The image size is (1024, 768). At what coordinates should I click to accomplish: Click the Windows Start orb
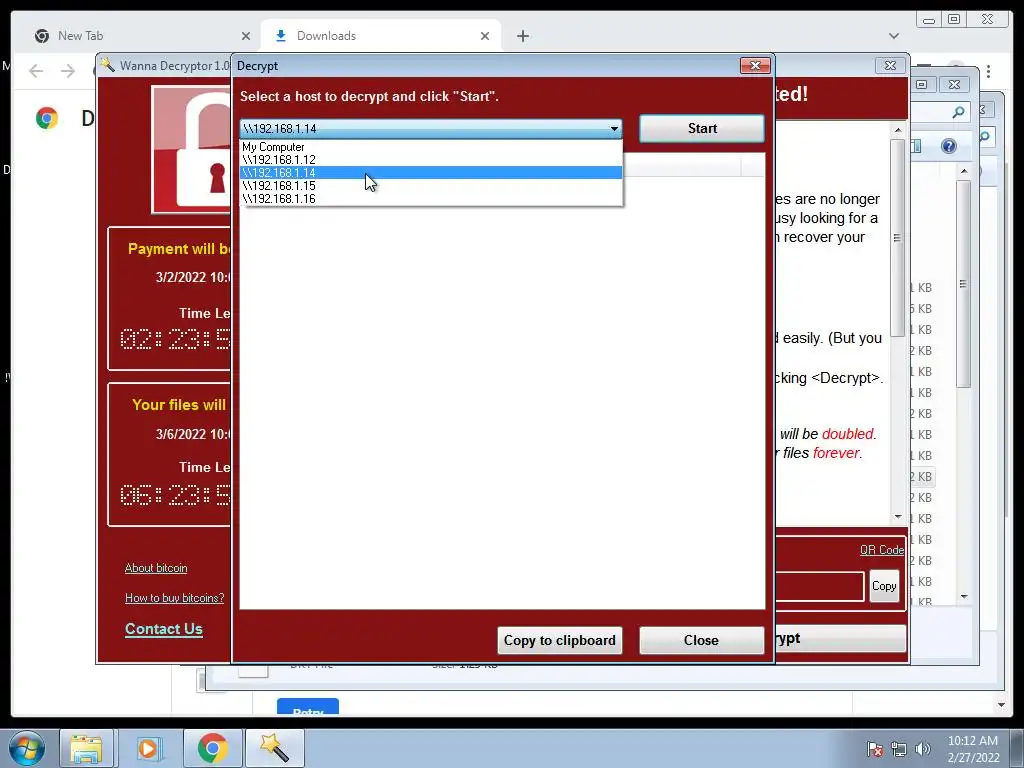[x=27, y=748]
